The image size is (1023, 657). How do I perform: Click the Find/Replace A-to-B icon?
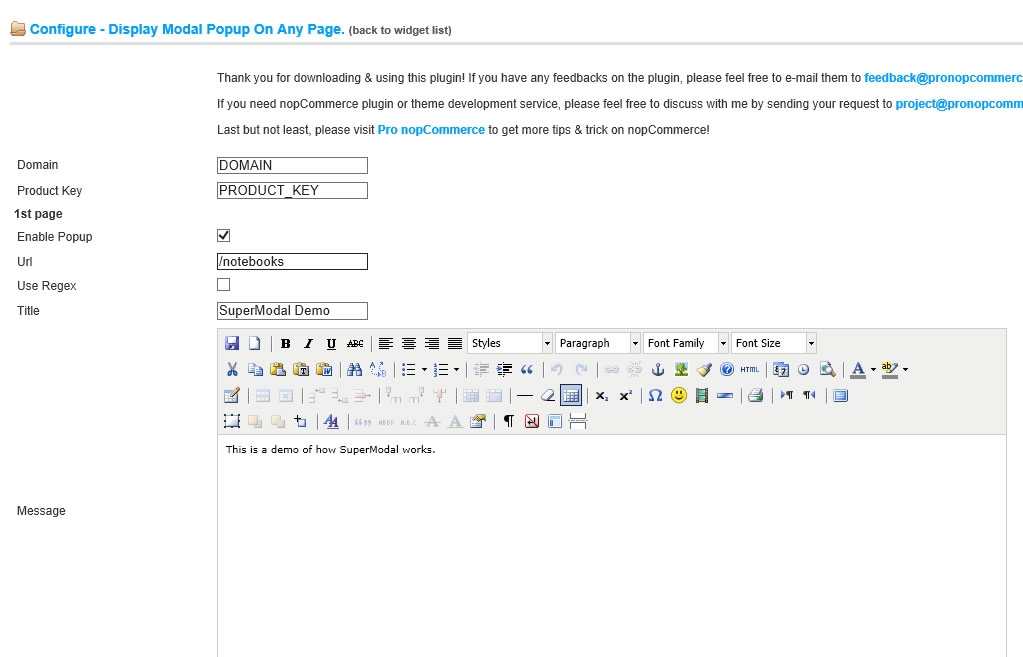(x=378, y=369)
